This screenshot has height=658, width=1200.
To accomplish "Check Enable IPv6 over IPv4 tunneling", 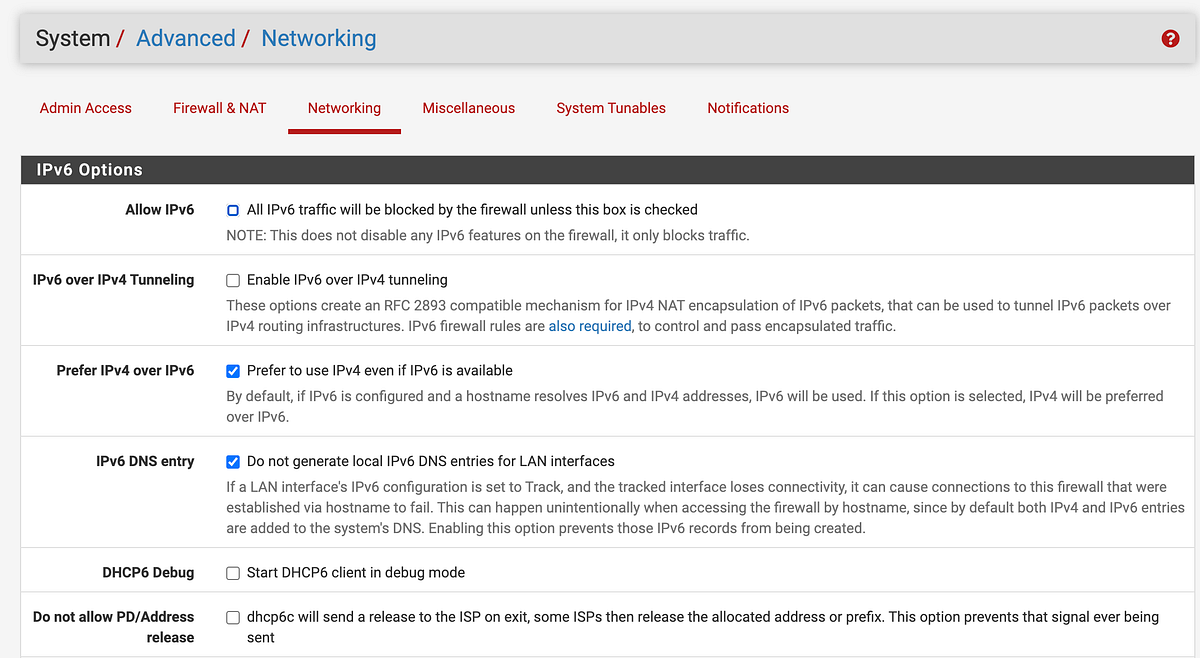I will click(x=232, y=280).
